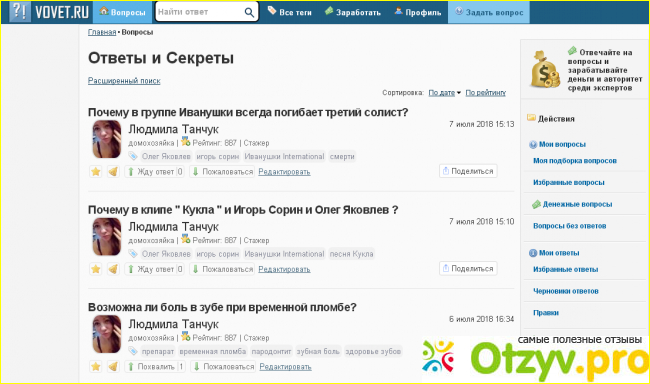Image resolution: width=650 pixels, height=384 pixels.
Task: Click Похвалить on the временной пломбе question
Action: coord(155,367)
